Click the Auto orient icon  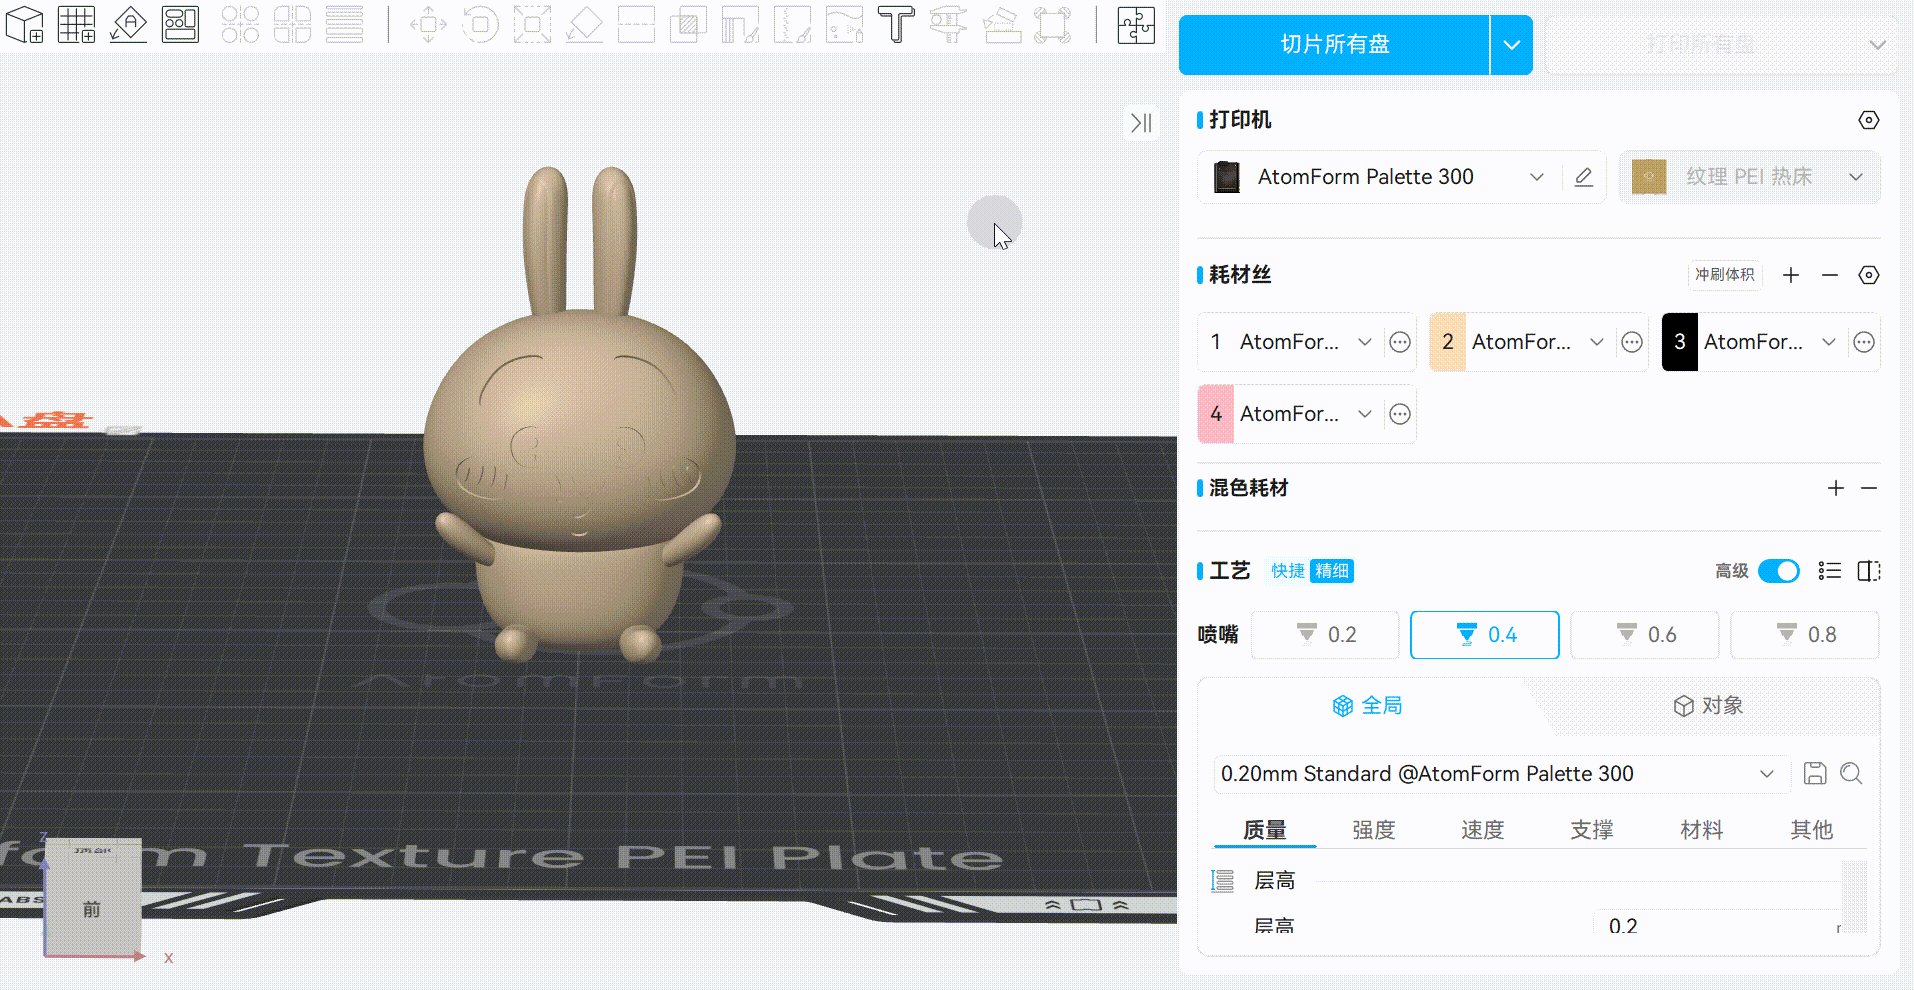click(x=128, y=24)
